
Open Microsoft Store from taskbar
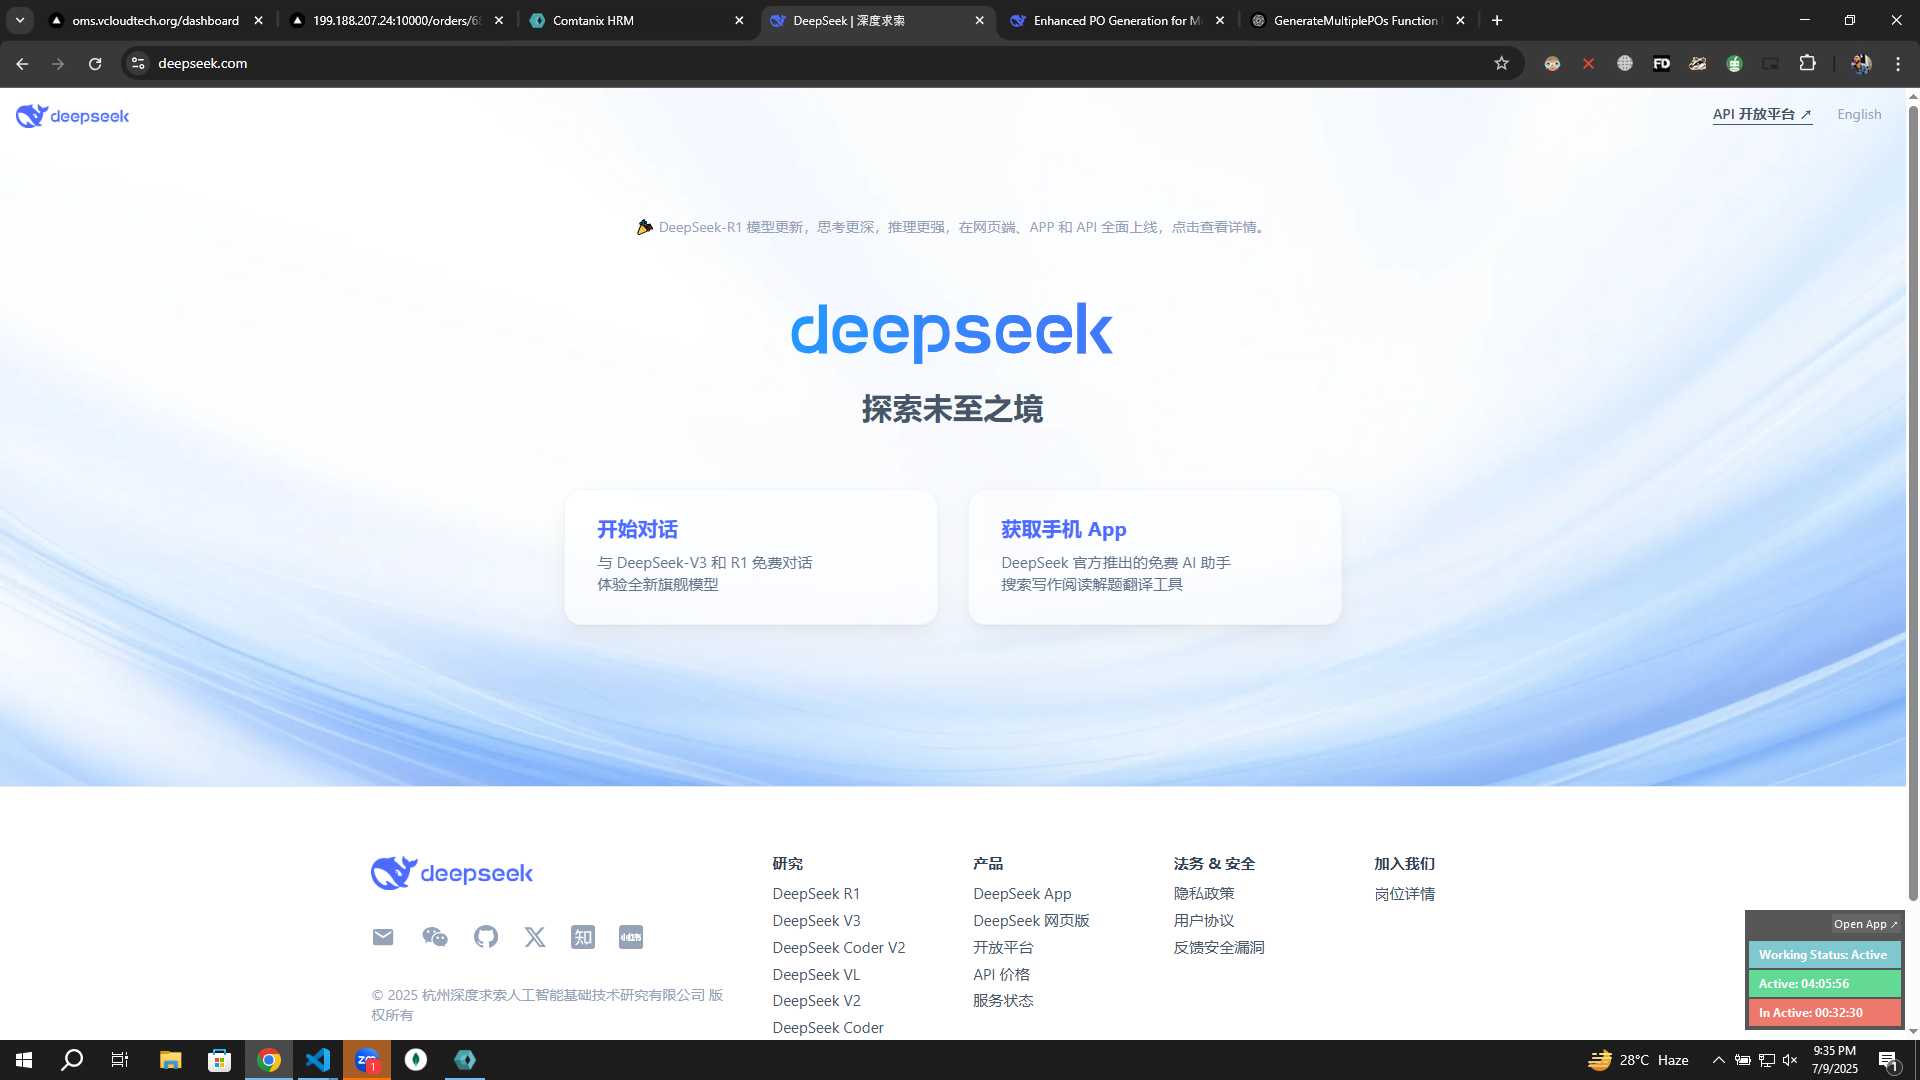coord(219,1060)
